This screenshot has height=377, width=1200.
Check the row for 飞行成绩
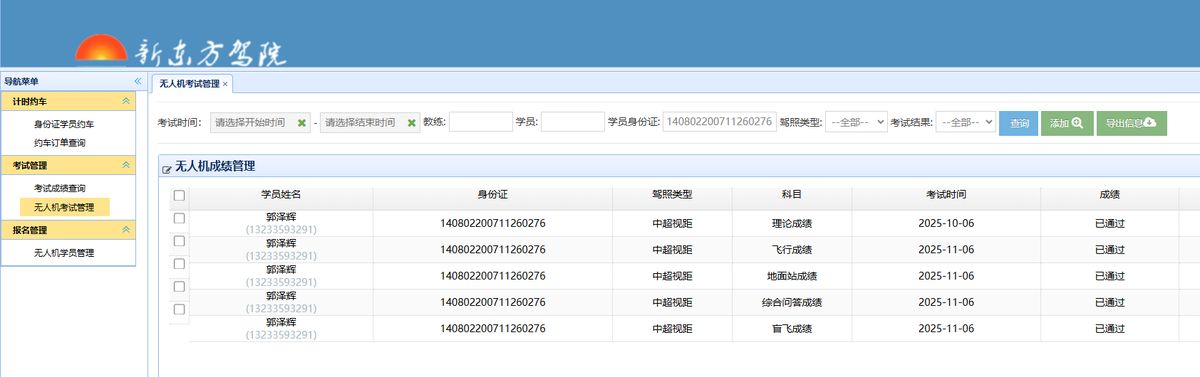179,241
